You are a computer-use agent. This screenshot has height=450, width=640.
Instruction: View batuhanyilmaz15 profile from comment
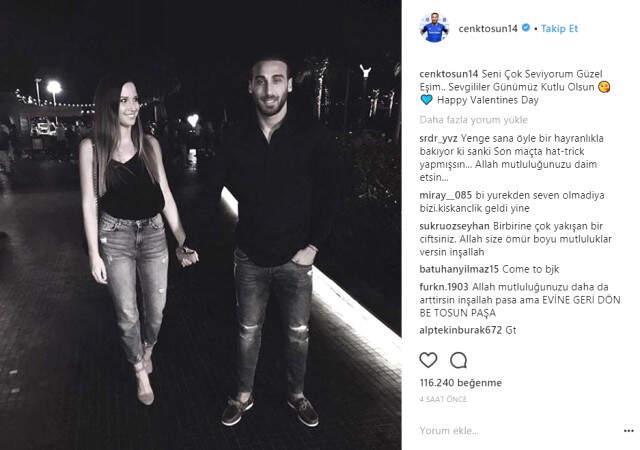tap(459, 269)
